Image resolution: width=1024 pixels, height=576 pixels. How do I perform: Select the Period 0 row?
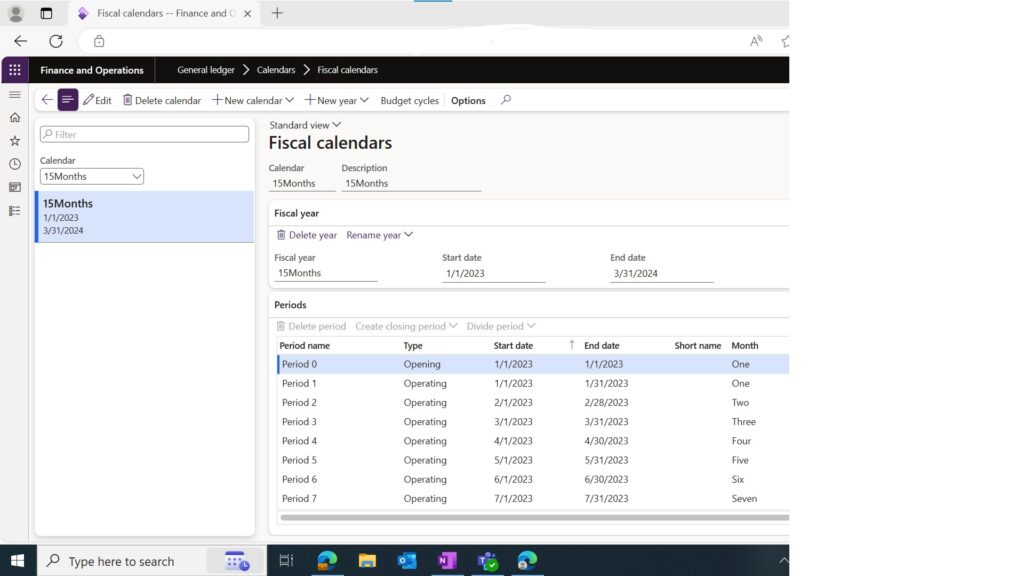coord(533,364)
